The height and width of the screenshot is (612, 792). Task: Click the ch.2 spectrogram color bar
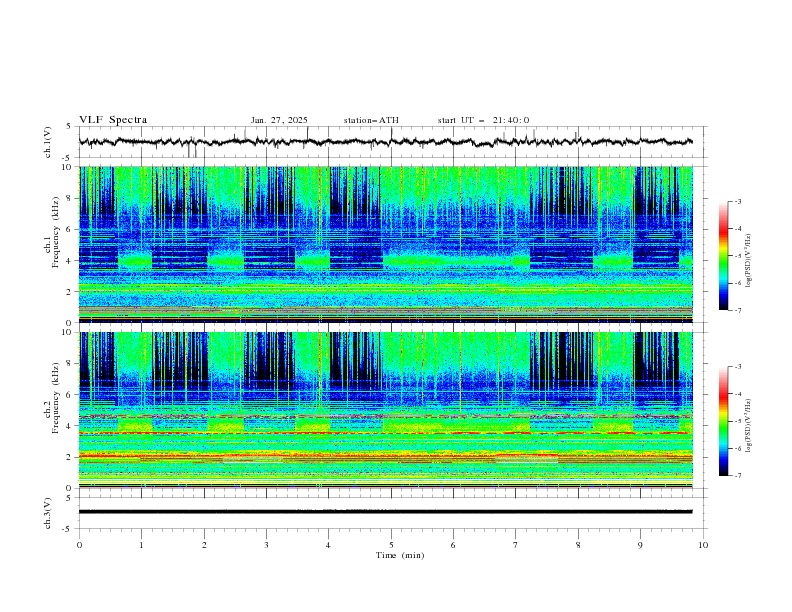click(723, 421)
